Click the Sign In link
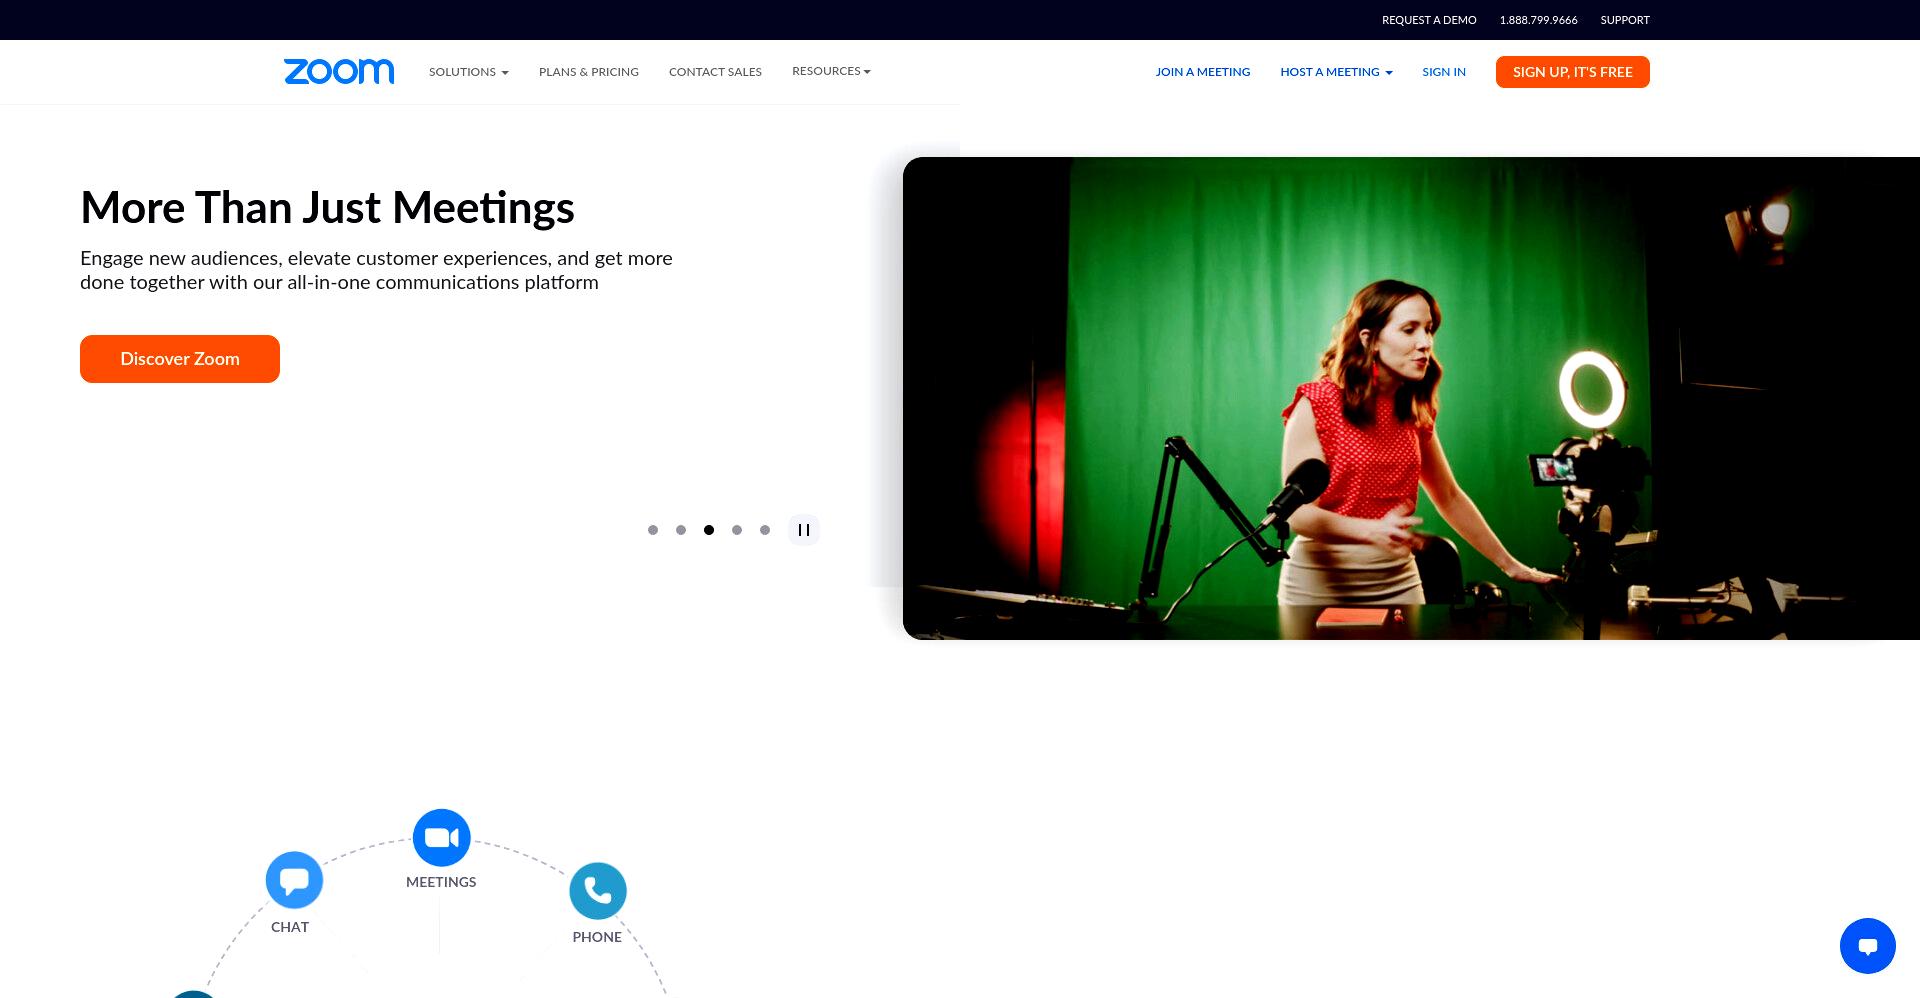1920x998 pixels. [x=1444, y=72]
